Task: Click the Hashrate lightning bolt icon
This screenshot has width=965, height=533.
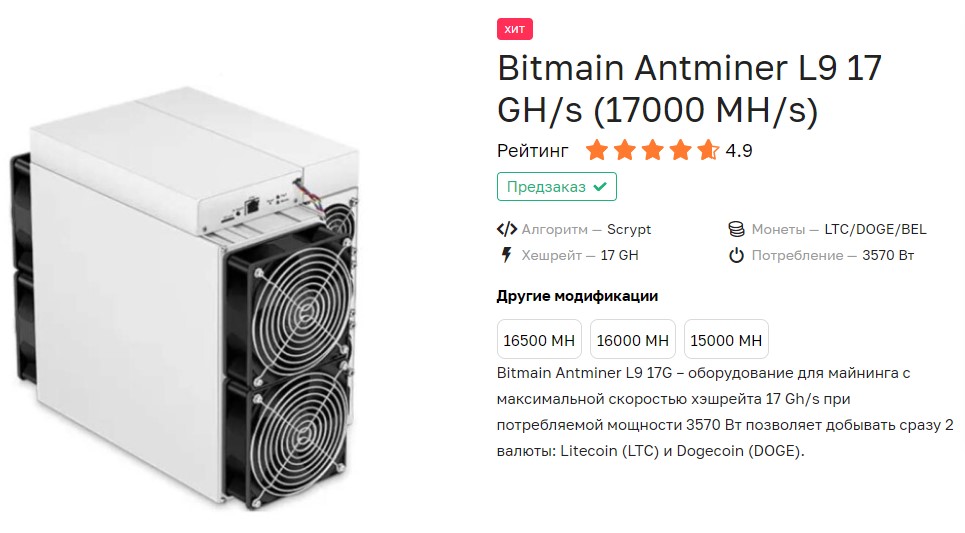Action: click(506, 255)
